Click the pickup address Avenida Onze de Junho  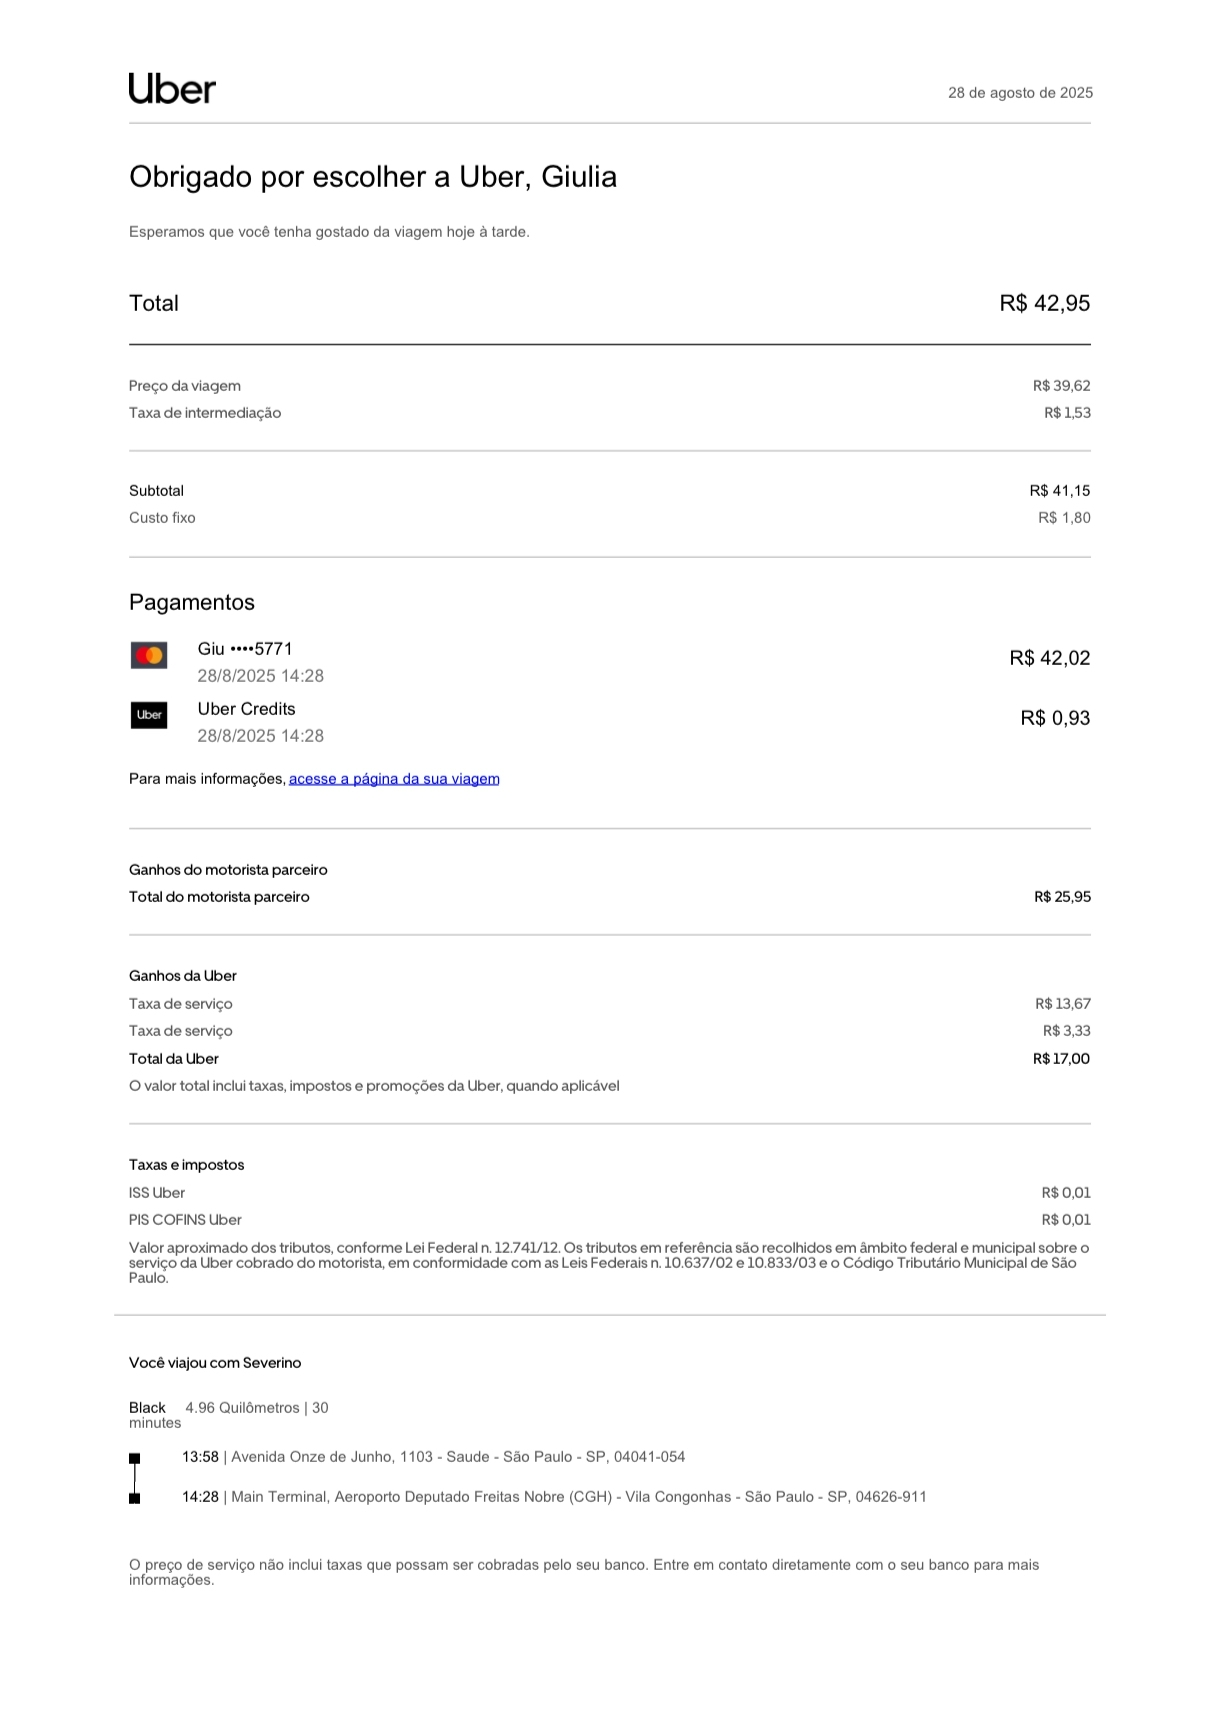click(457, 1457)
